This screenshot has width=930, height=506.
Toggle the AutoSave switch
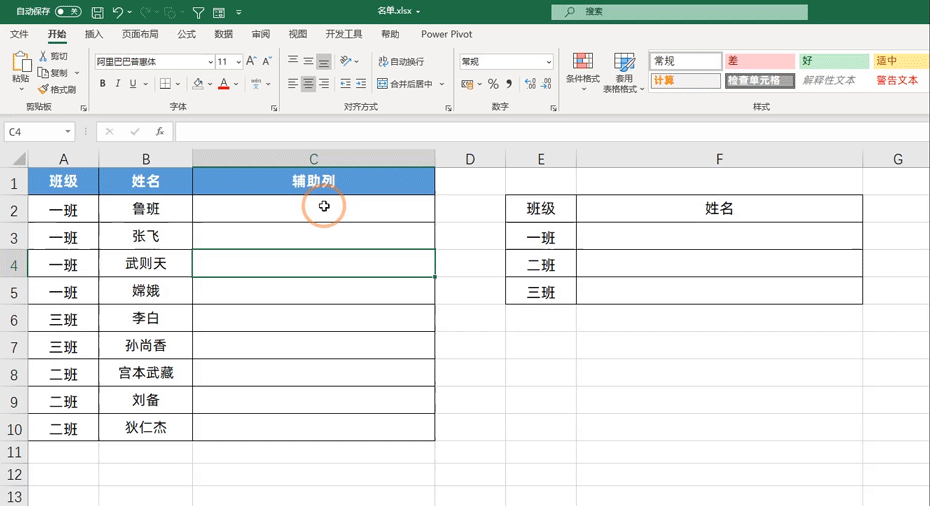click(68, 11)
